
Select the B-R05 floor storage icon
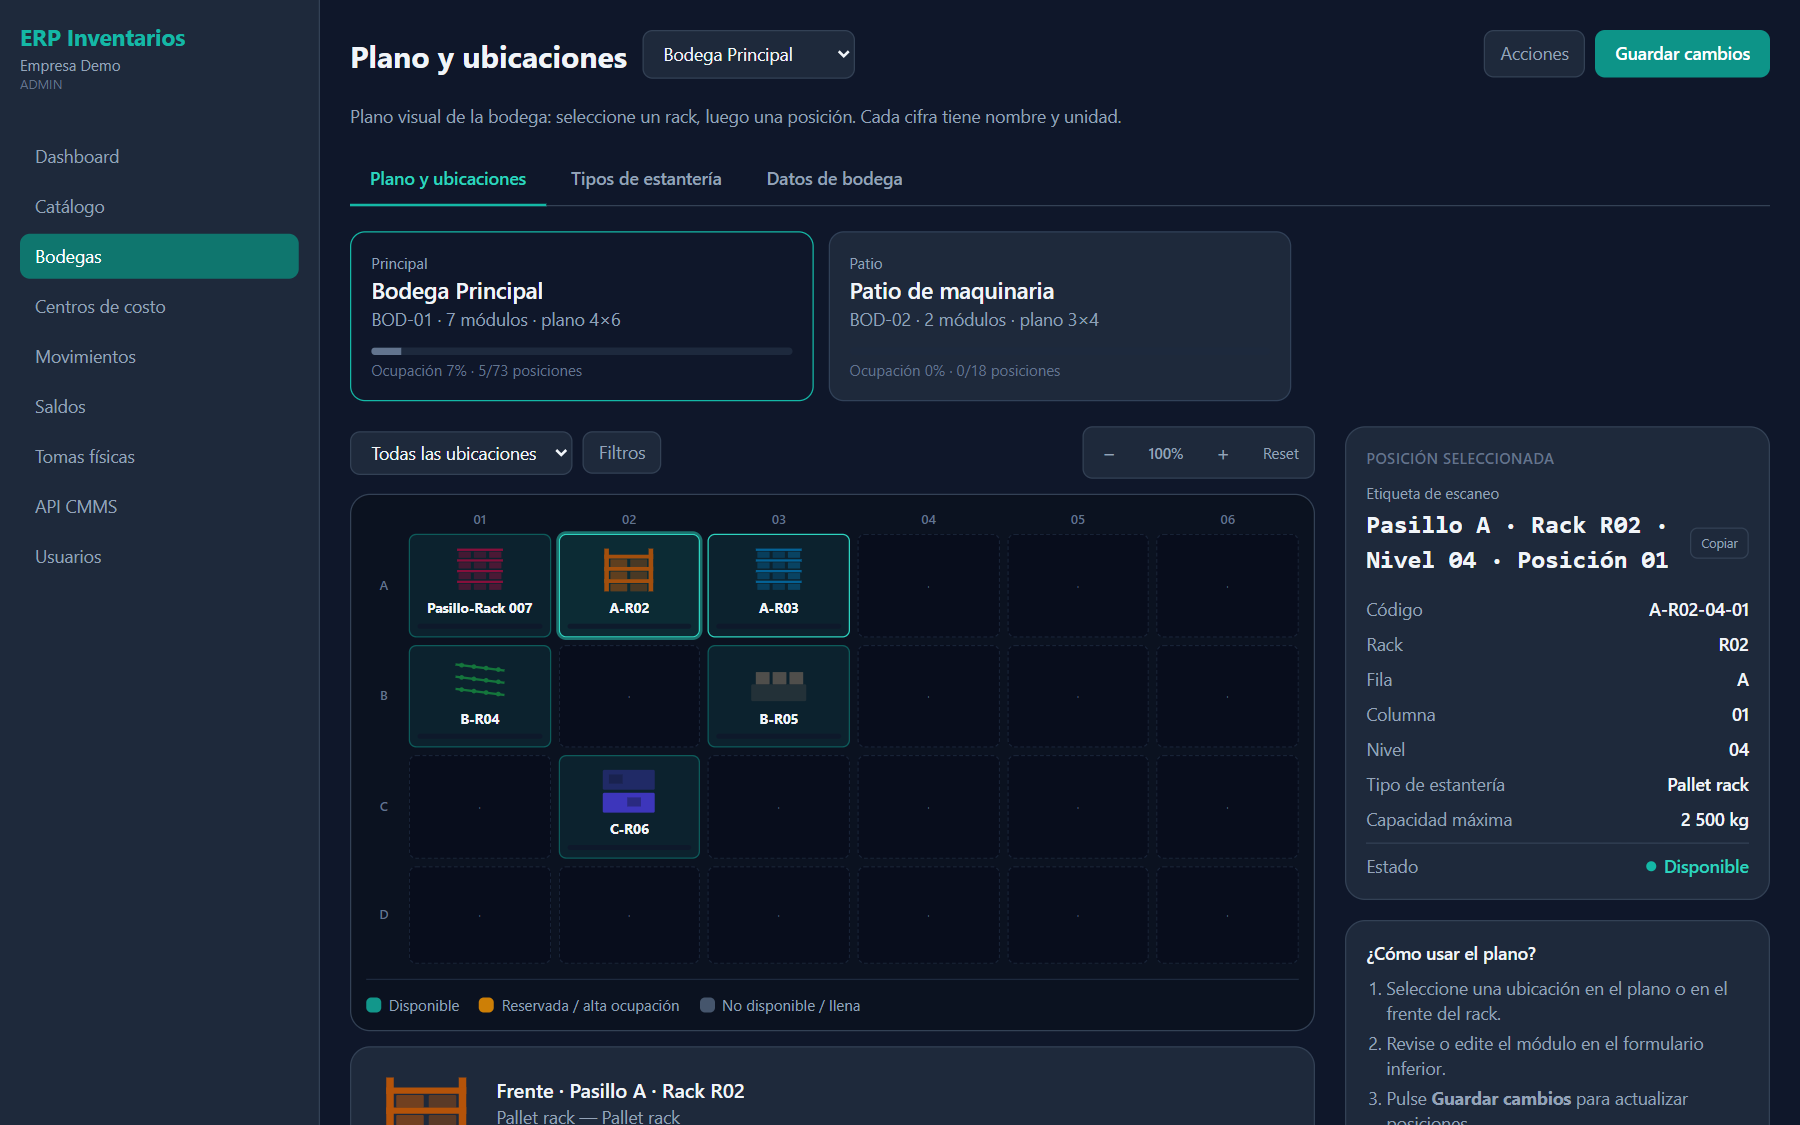tap(779, 686)
